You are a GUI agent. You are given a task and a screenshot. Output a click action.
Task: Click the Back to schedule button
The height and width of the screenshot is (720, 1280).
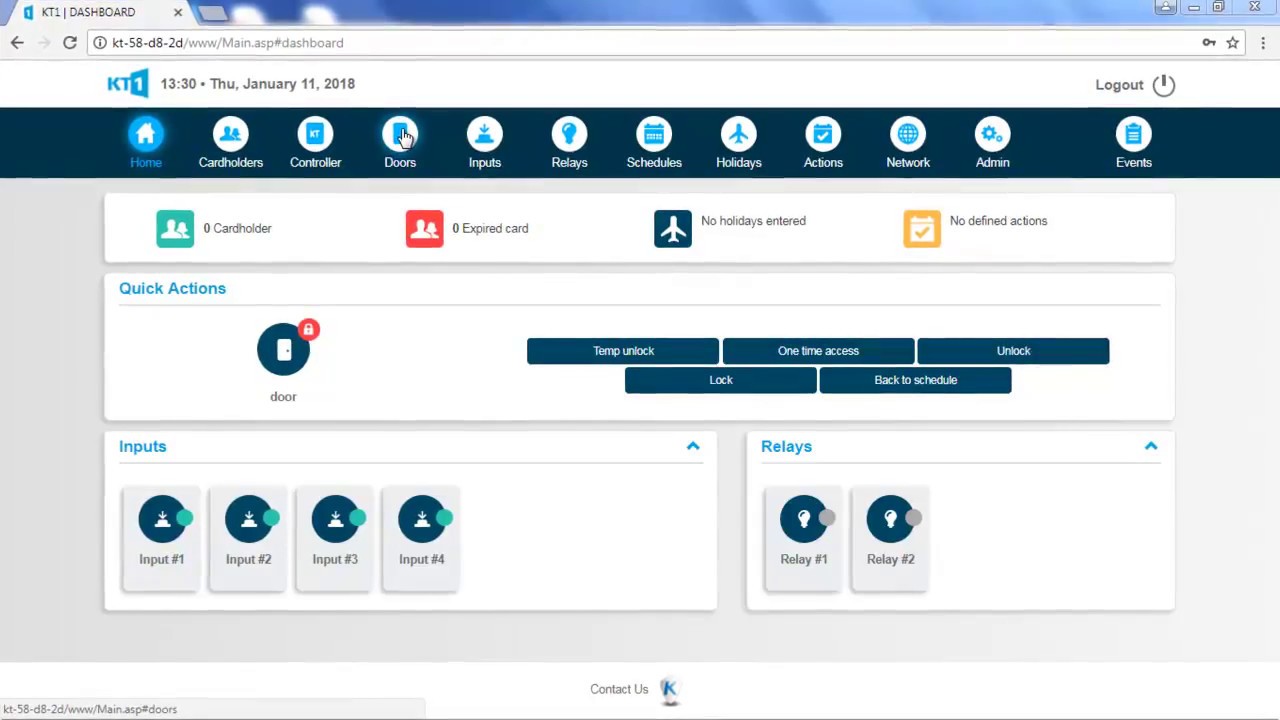click(x=915, y=380)
